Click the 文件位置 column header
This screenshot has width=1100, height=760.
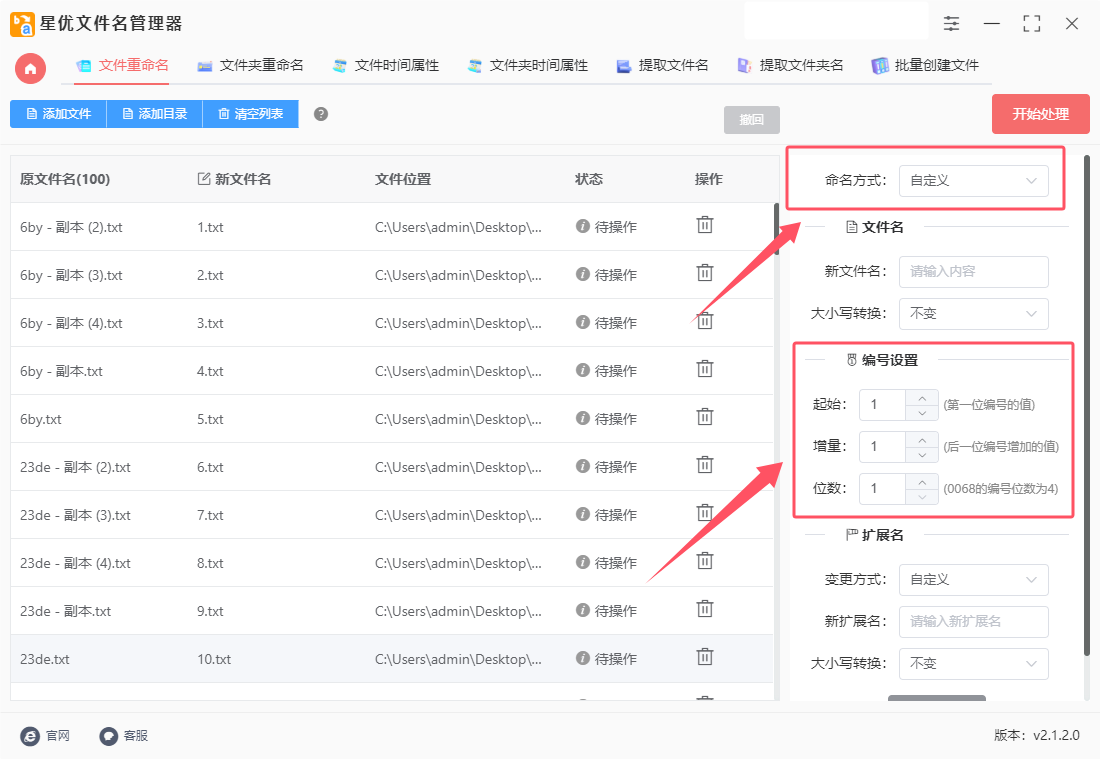pos(403,179)
